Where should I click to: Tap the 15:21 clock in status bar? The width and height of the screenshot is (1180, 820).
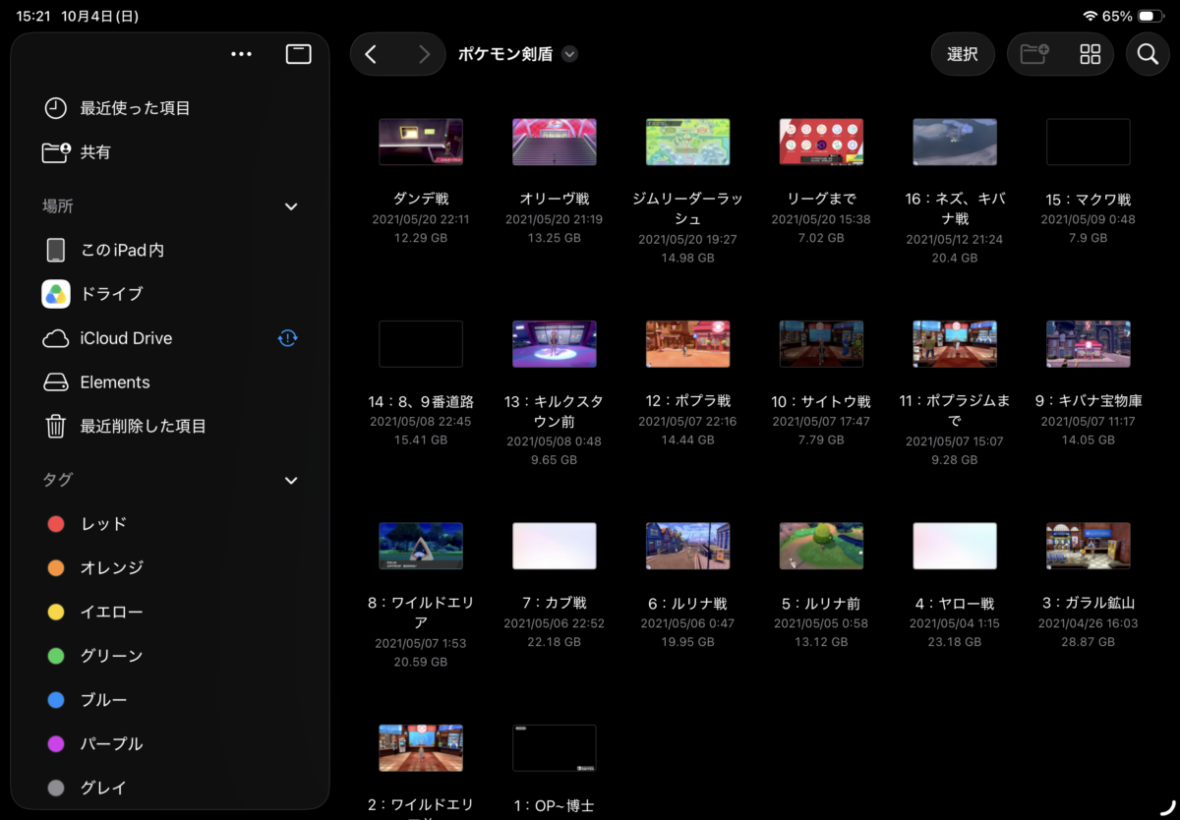(32, 16)
